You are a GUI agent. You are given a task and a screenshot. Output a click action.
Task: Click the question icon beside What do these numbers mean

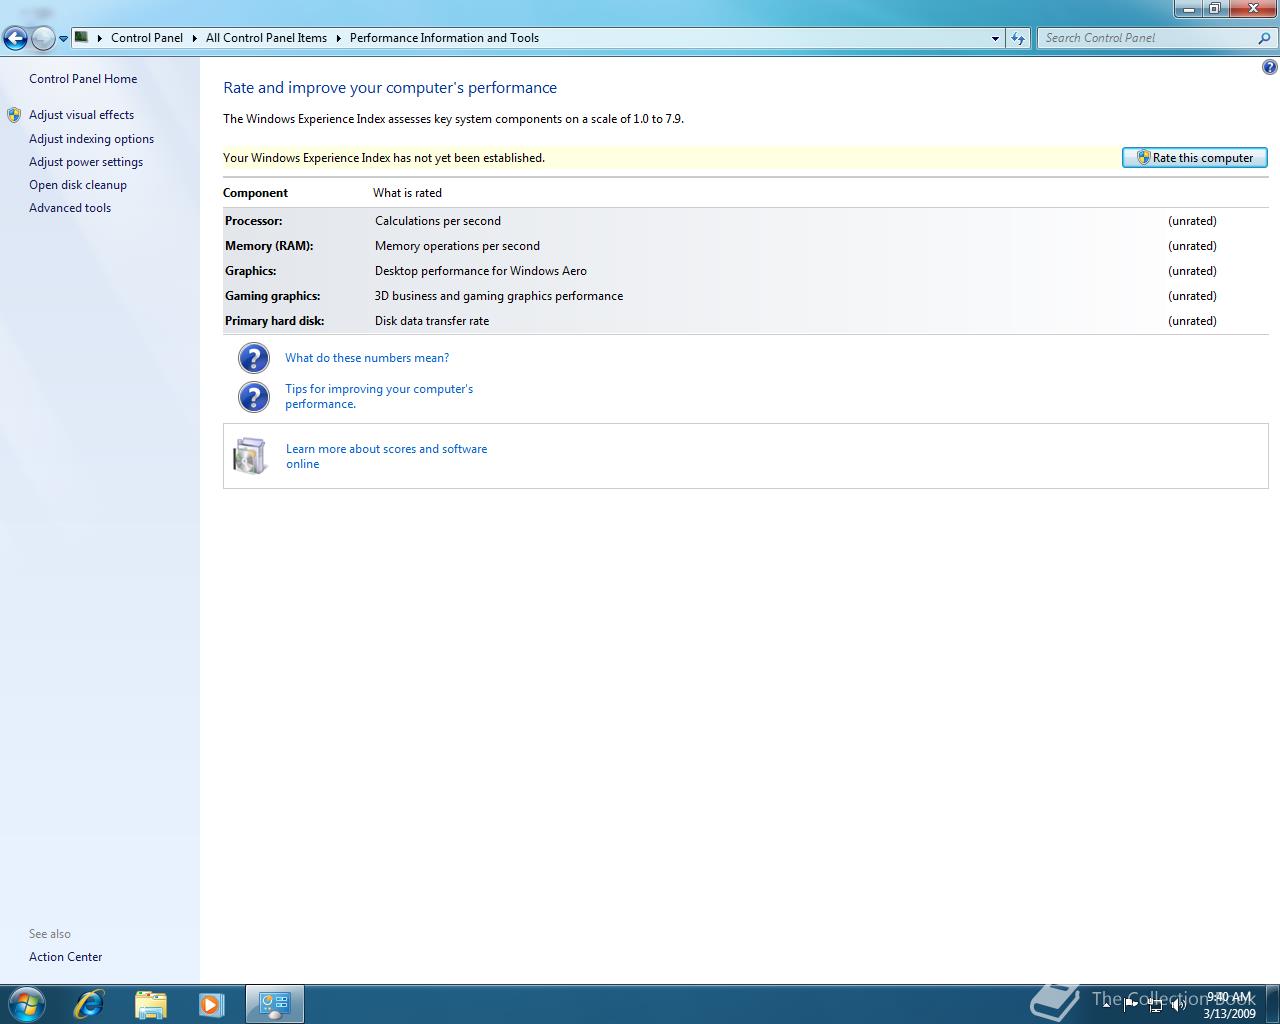(254, 358)
